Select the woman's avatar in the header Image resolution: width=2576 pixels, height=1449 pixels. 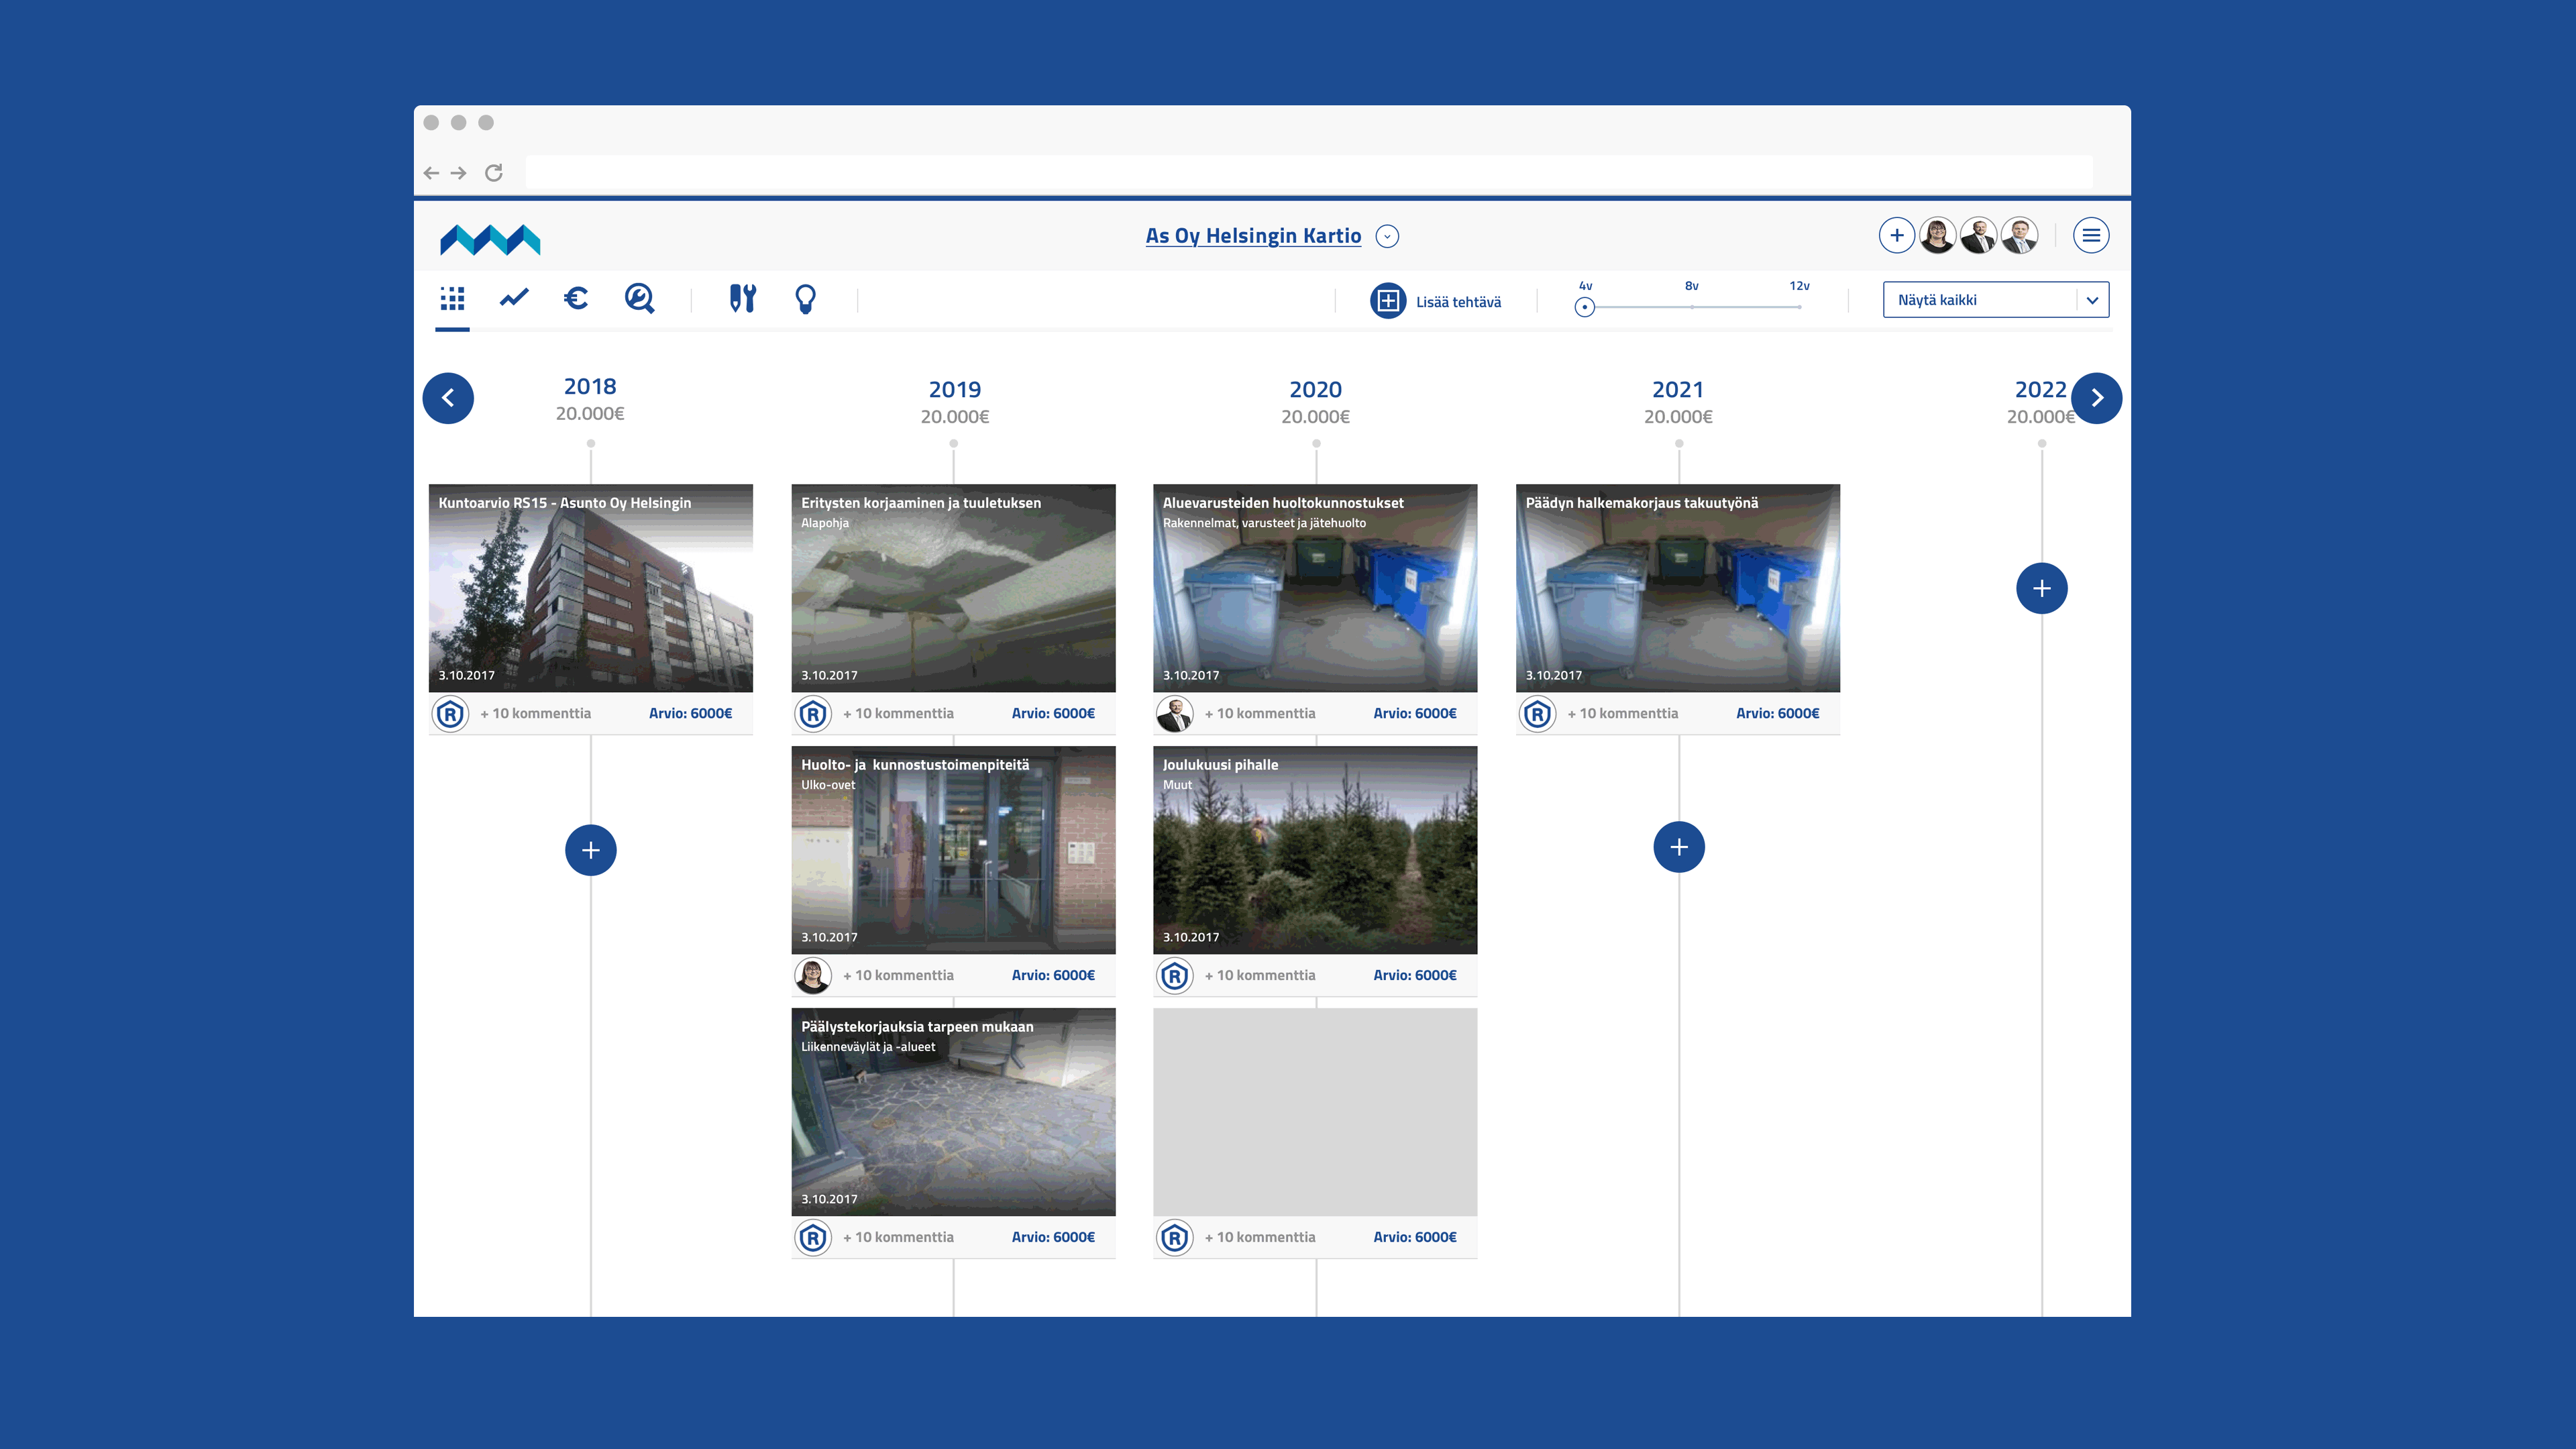[x=1937, y=235]
